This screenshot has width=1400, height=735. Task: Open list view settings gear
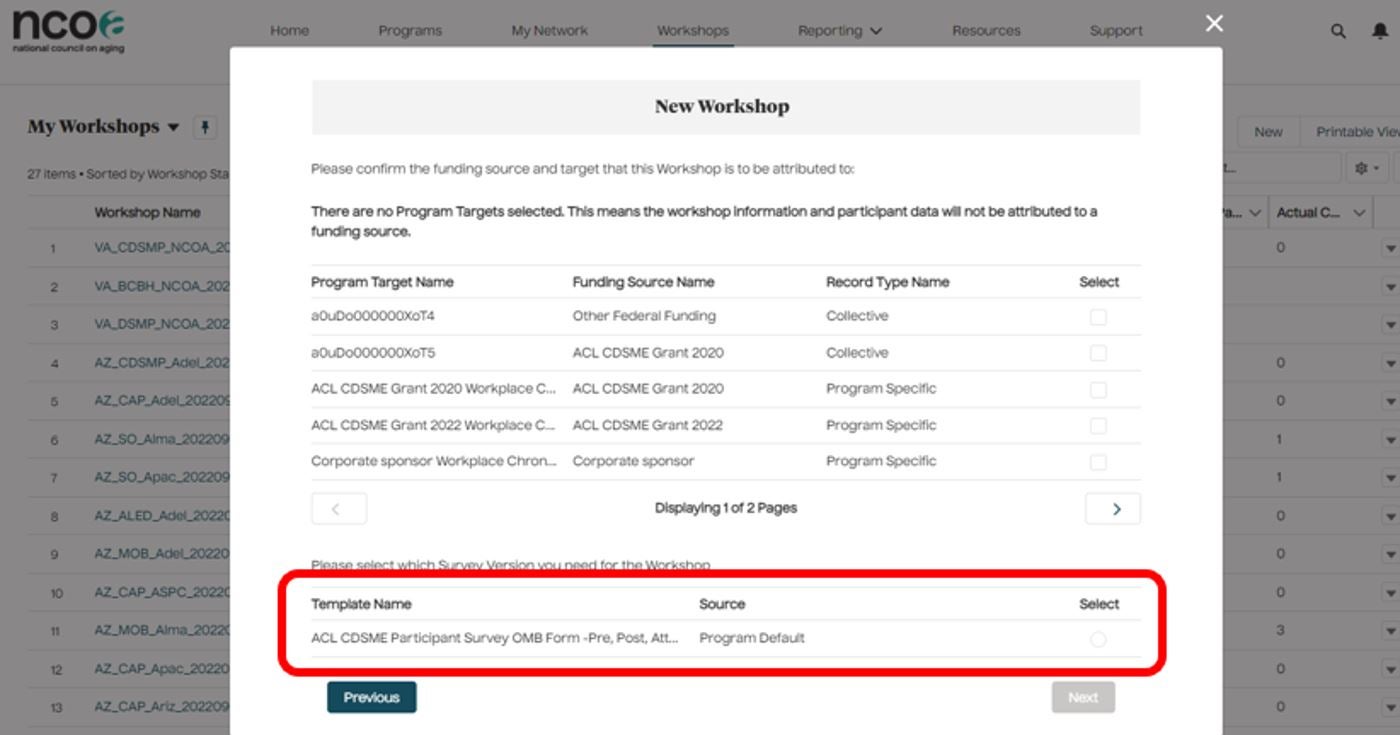pyautogui.click(x=1366, y=168)
